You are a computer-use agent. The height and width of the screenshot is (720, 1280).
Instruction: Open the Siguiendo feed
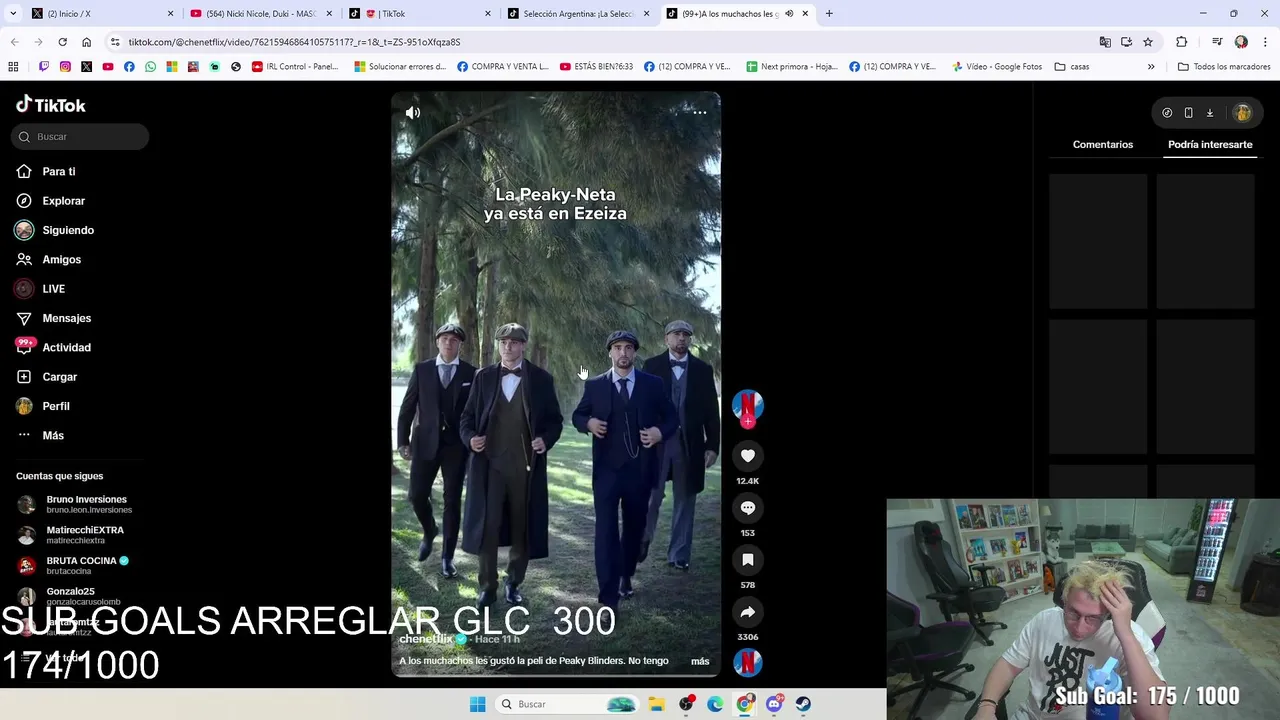[x=68, y=230]
